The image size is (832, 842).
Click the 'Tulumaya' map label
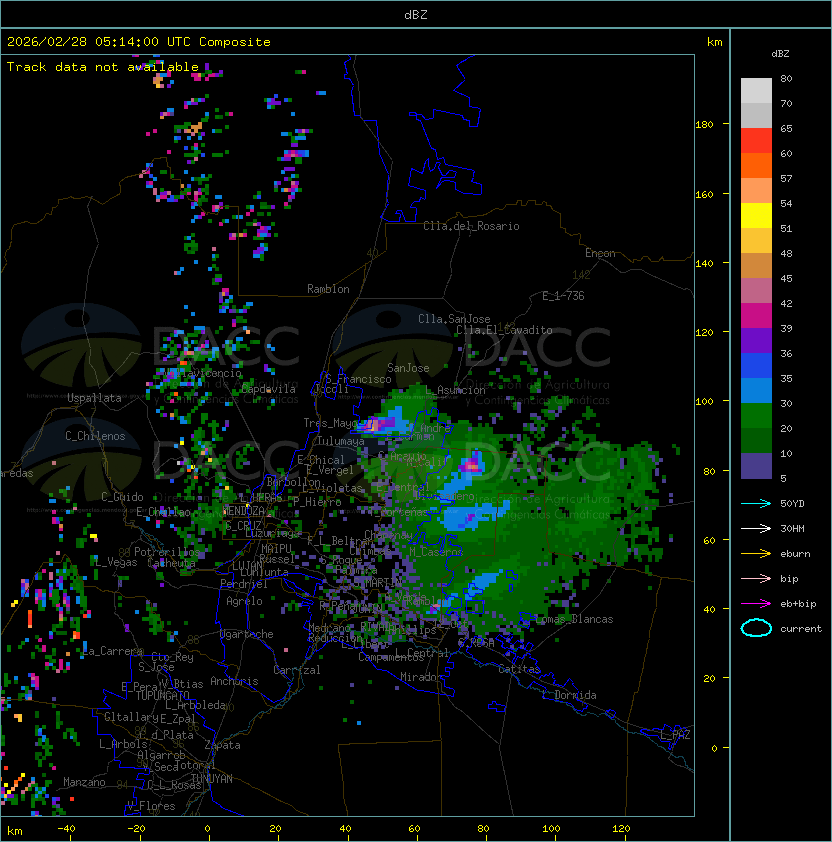point(341,441)
